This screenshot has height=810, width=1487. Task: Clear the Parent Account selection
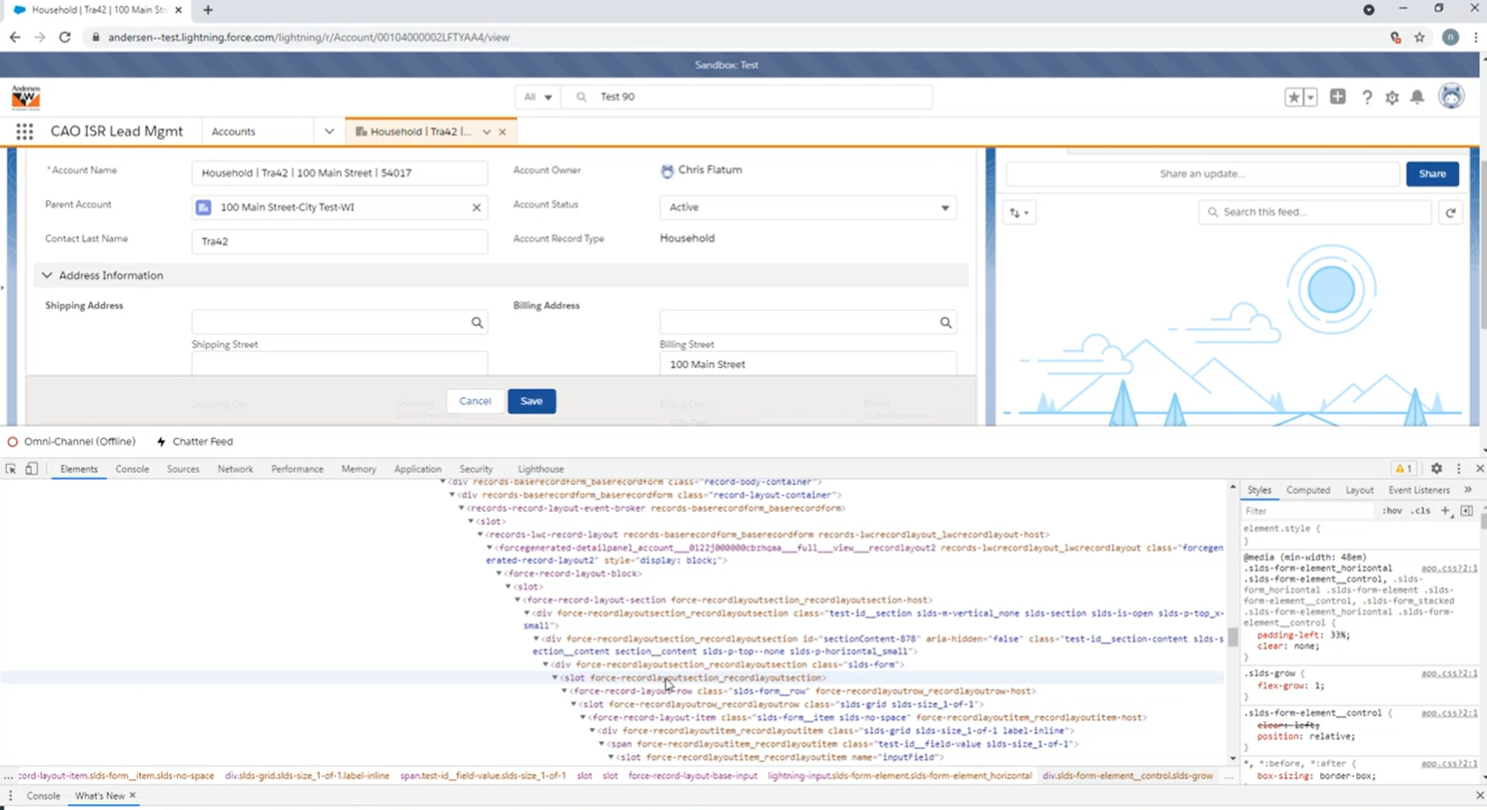(476, 208)
